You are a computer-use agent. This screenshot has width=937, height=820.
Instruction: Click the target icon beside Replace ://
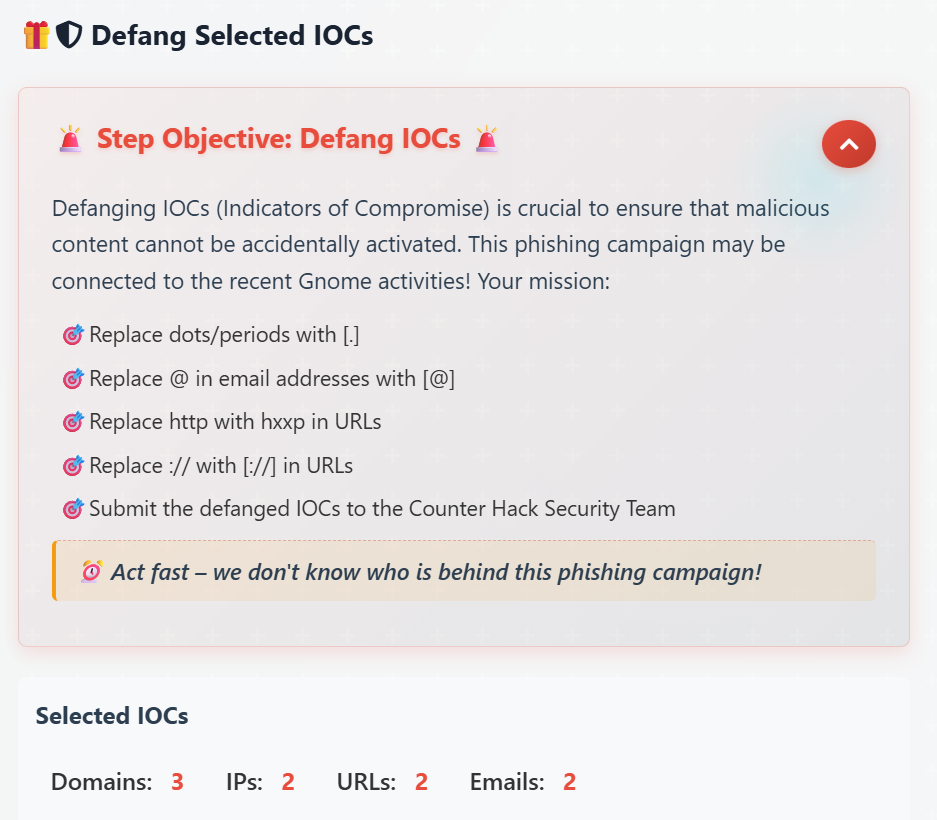73,466
